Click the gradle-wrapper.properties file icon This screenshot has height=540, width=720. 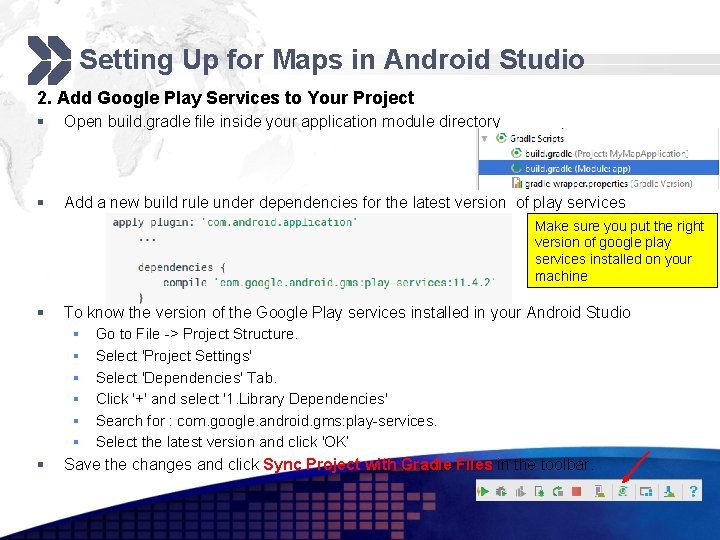tap(517, 183)
